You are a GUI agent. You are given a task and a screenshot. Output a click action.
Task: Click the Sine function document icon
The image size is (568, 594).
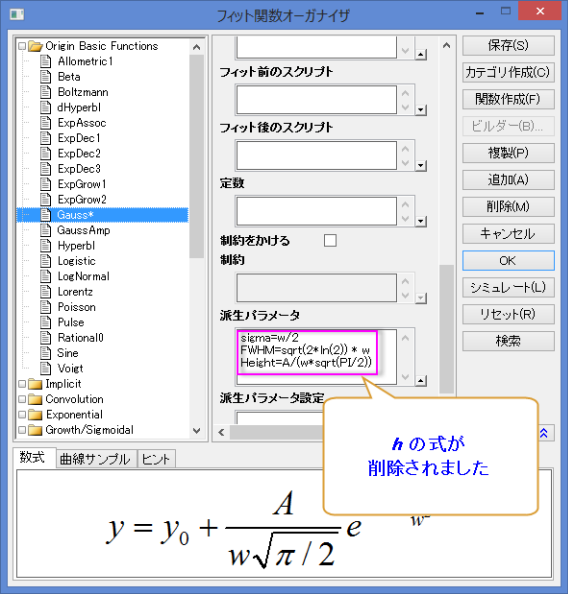pos(45,353)
